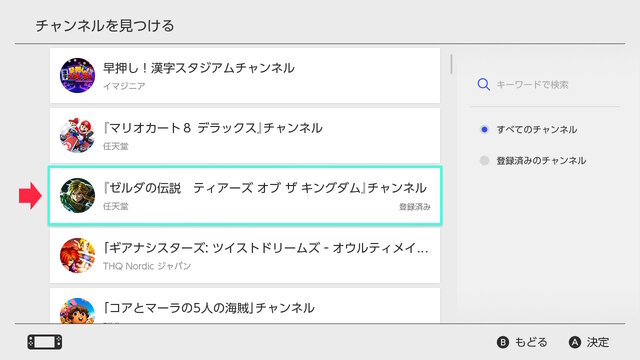640x360 pixels.
Task: Open the 早押し！漢字スタジアム channel icon
Action: point(77,75)
